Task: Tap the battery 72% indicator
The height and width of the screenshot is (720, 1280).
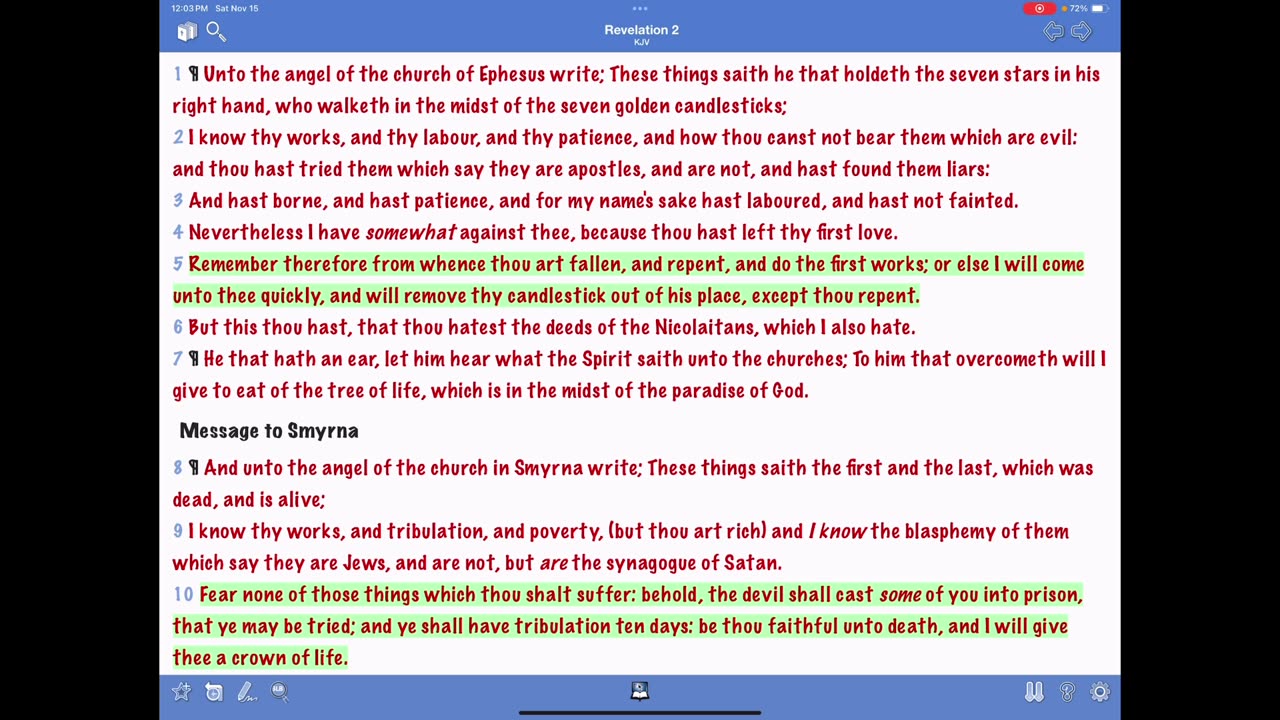Action: (x=1087, y=8)
